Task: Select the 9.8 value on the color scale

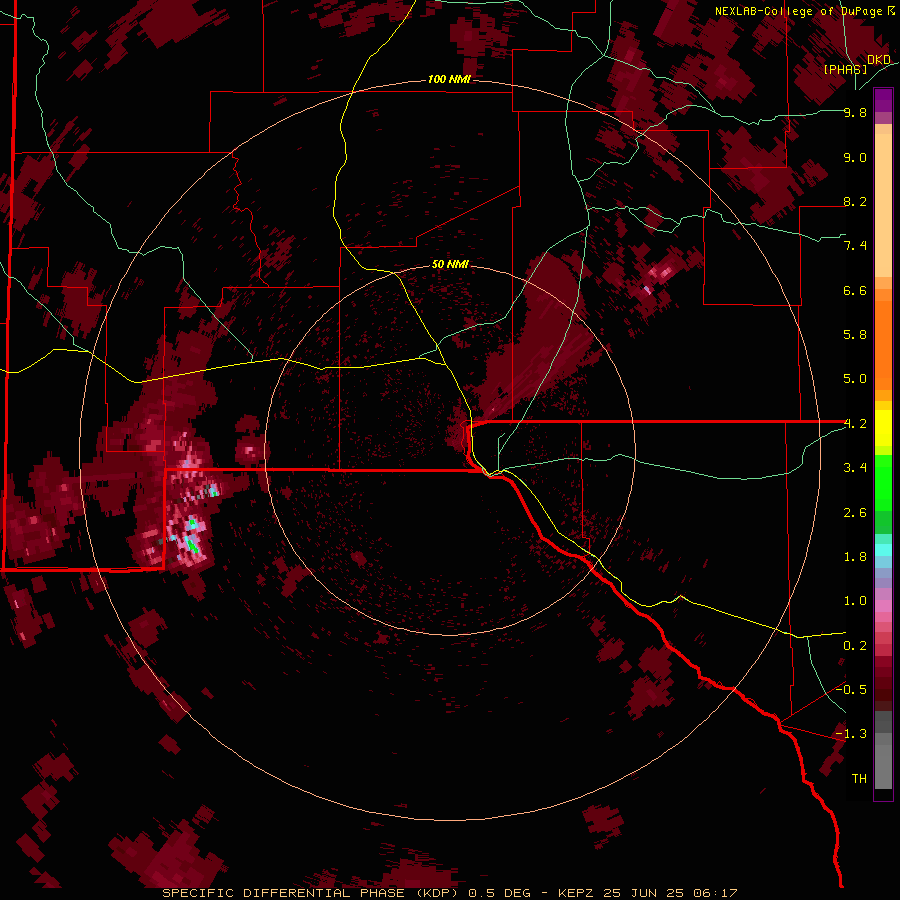Action: pos(855,112)
